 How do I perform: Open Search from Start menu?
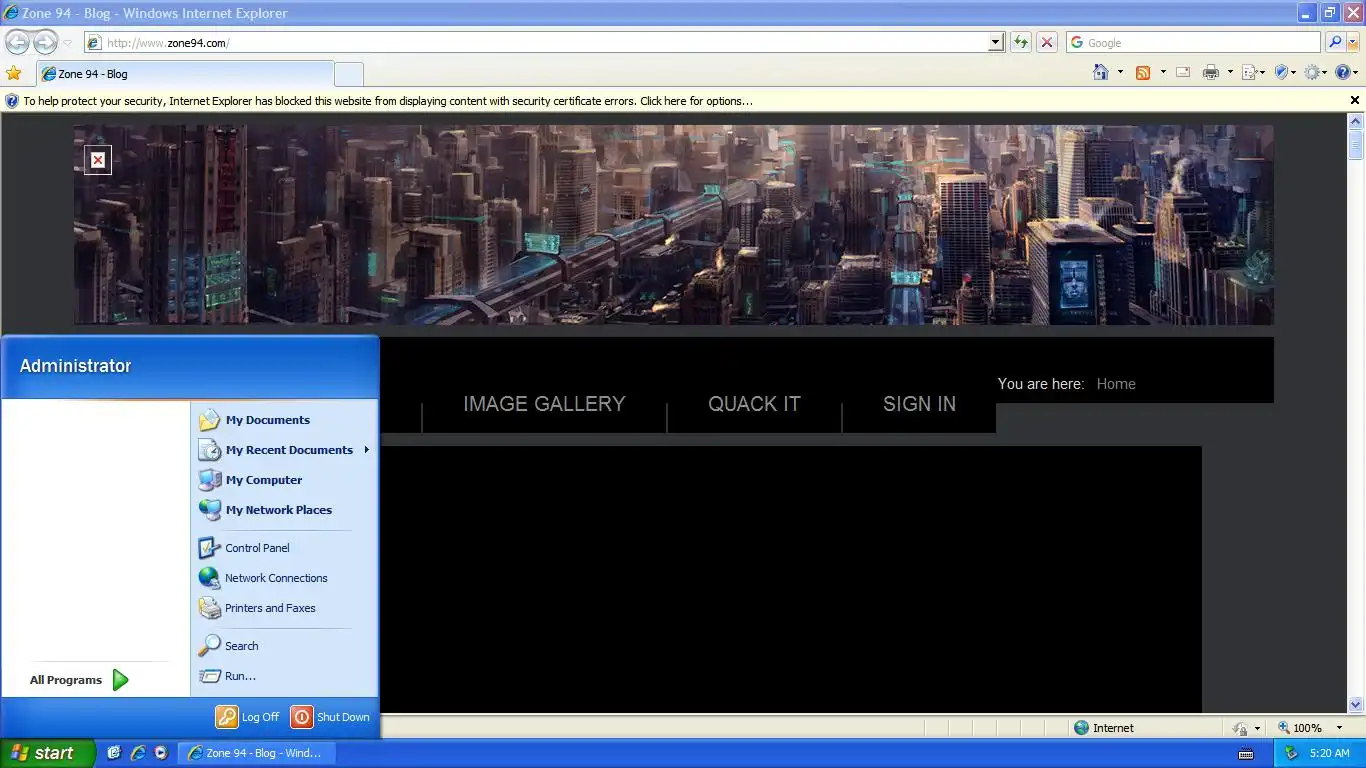click(285, 646)
